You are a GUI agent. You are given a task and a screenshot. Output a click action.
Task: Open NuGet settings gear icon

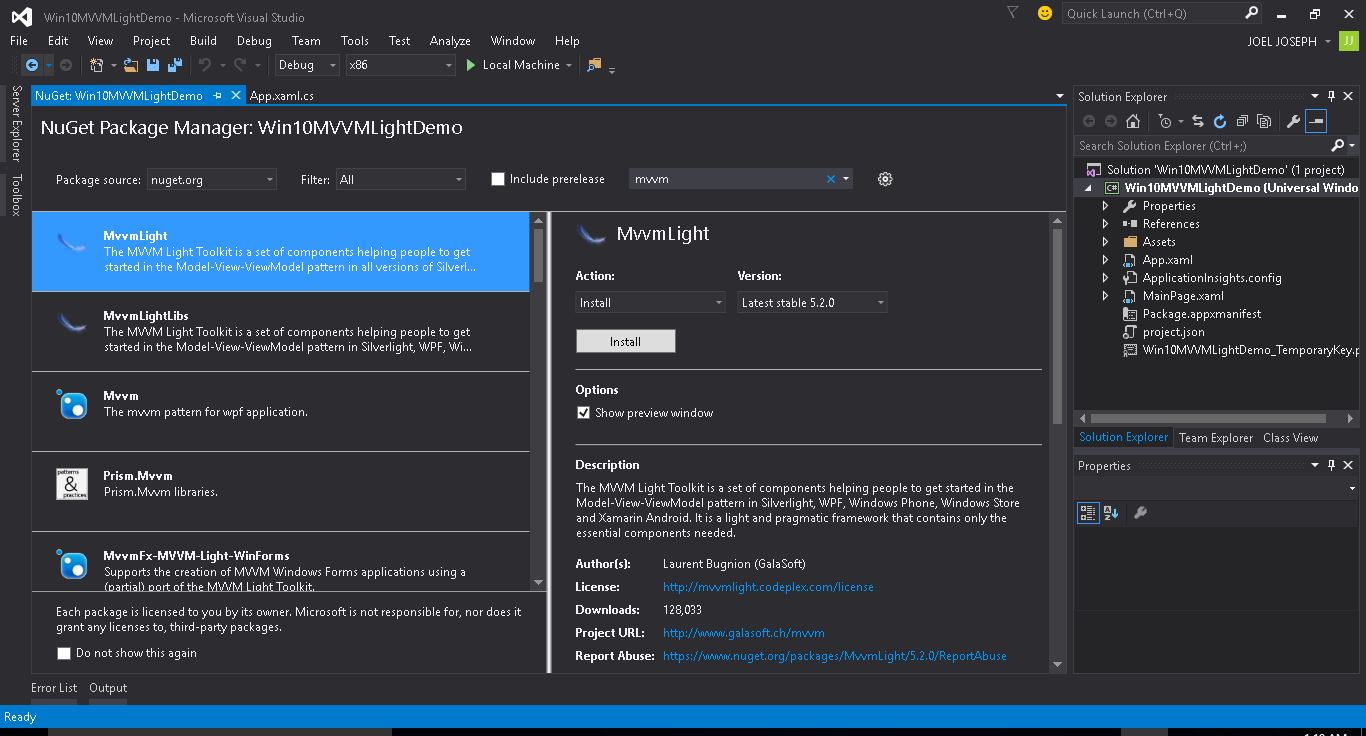pos(885,179)
